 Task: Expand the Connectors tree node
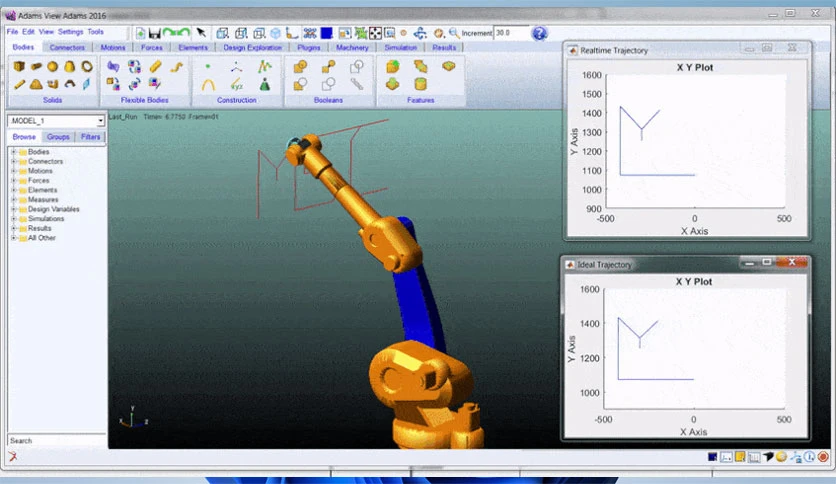click(x=13, y=162)
